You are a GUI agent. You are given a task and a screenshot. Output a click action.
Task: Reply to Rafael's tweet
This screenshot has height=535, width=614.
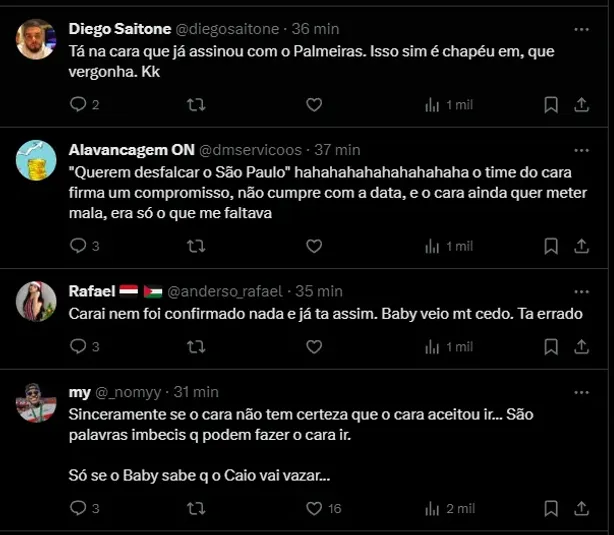point(78,346)
